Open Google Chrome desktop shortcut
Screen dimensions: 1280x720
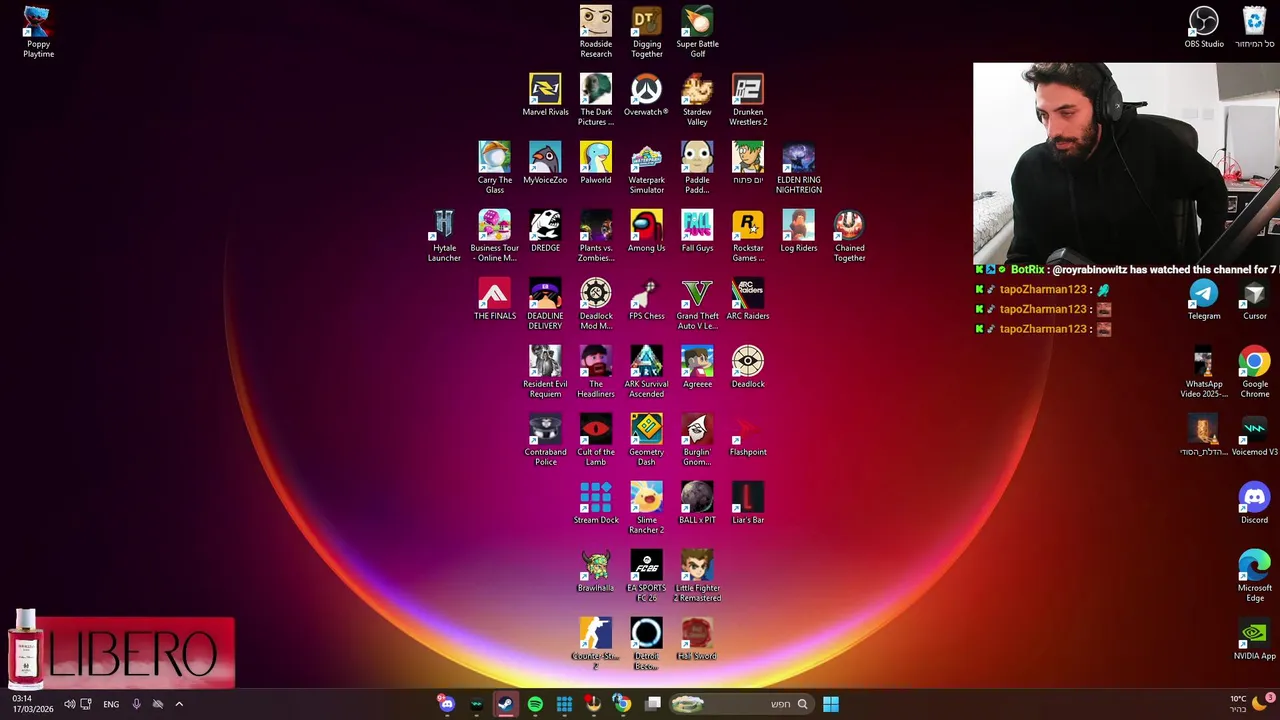click(1255, 372)
